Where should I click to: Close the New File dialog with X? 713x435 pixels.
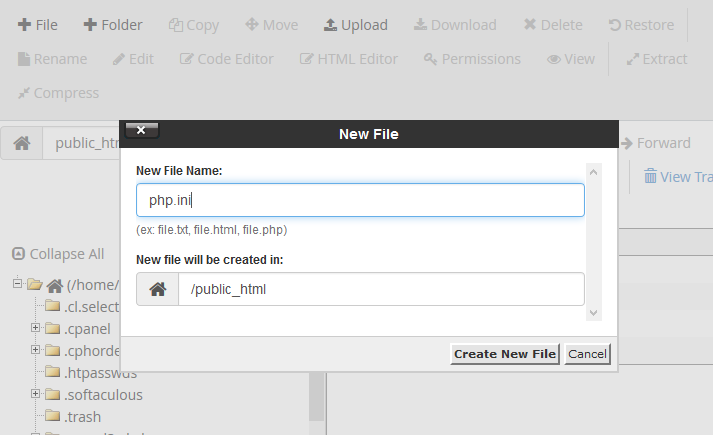click(141, 130)
